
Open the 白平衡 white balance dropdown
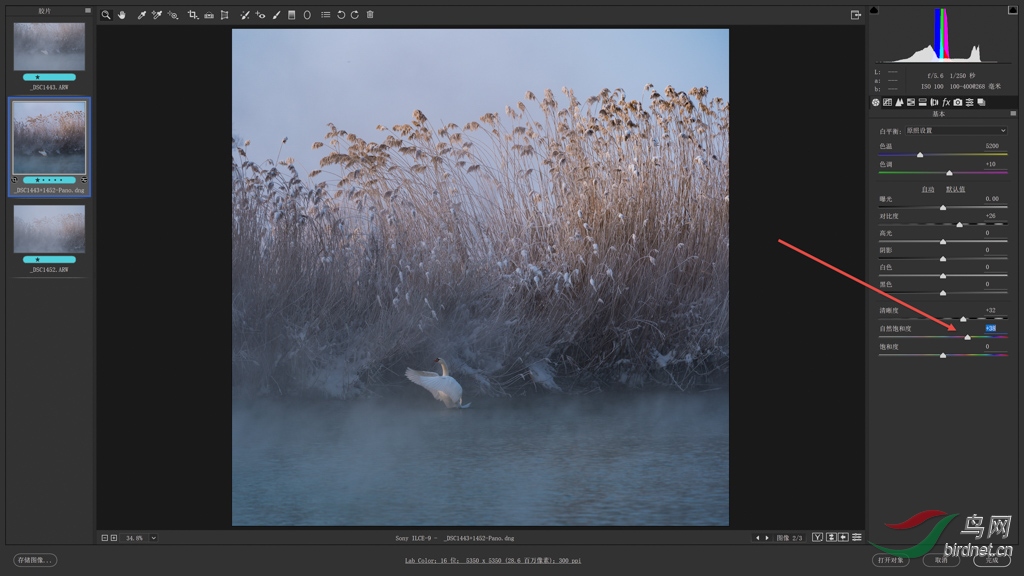(x=955, y=131)
